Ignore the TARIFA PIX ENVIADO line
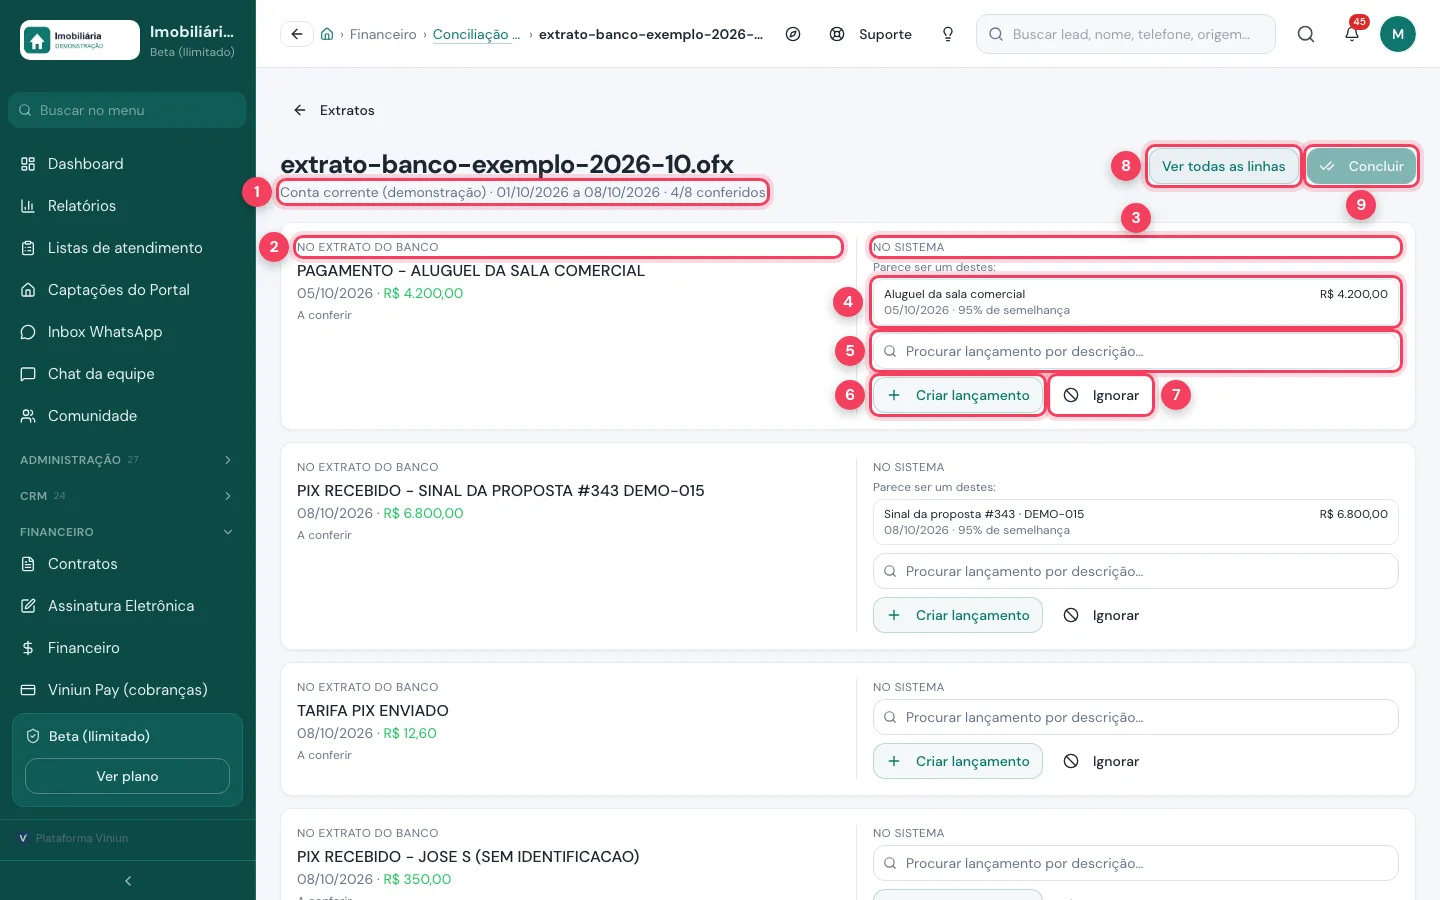1440x900 pixels. coord(1101,761)
